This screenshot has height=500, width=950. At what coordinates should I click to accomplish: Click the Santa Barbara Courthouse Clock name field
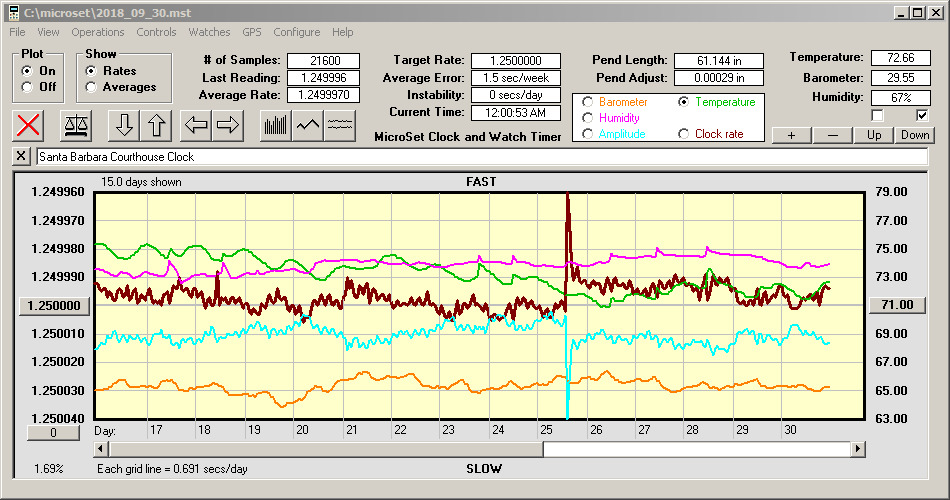click(482, 156)
